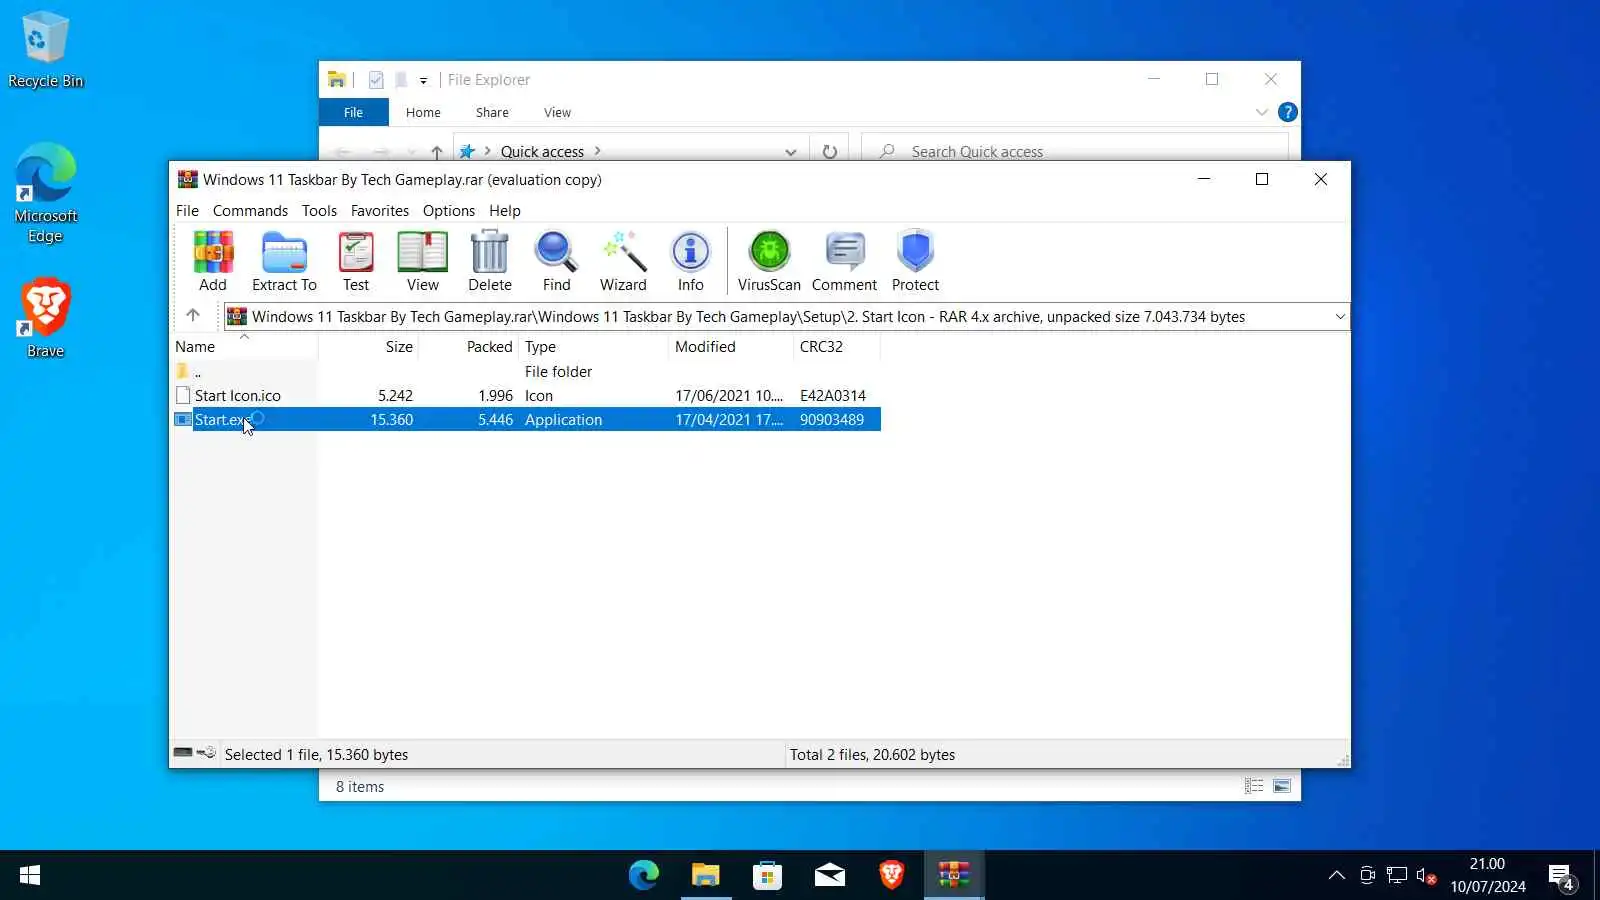Run the Test archive tool
Image resolution: width=1600 pixels, height=900 pixels.
click(356, 261)
